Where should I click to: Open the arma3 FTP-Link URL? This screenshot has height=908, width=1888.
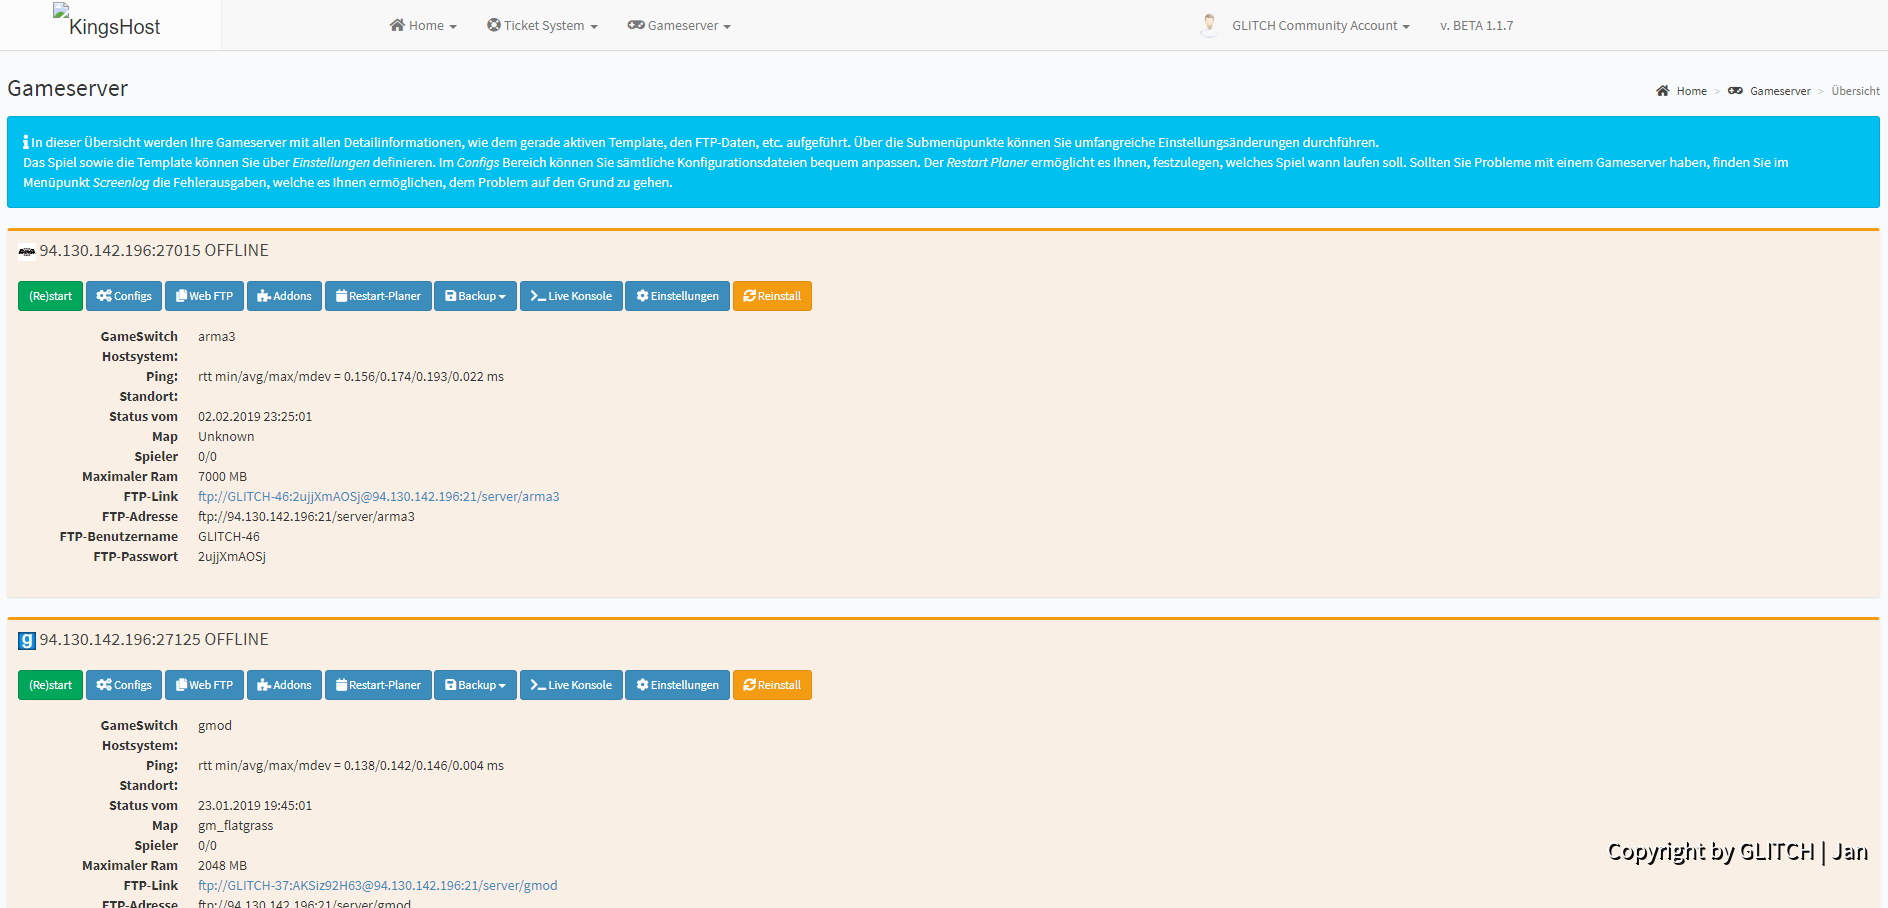(x=378, y=497)
